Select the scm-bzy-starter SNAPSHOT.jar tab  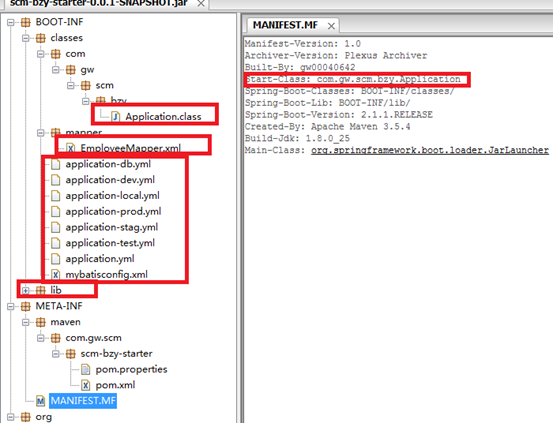pos(99,4)
